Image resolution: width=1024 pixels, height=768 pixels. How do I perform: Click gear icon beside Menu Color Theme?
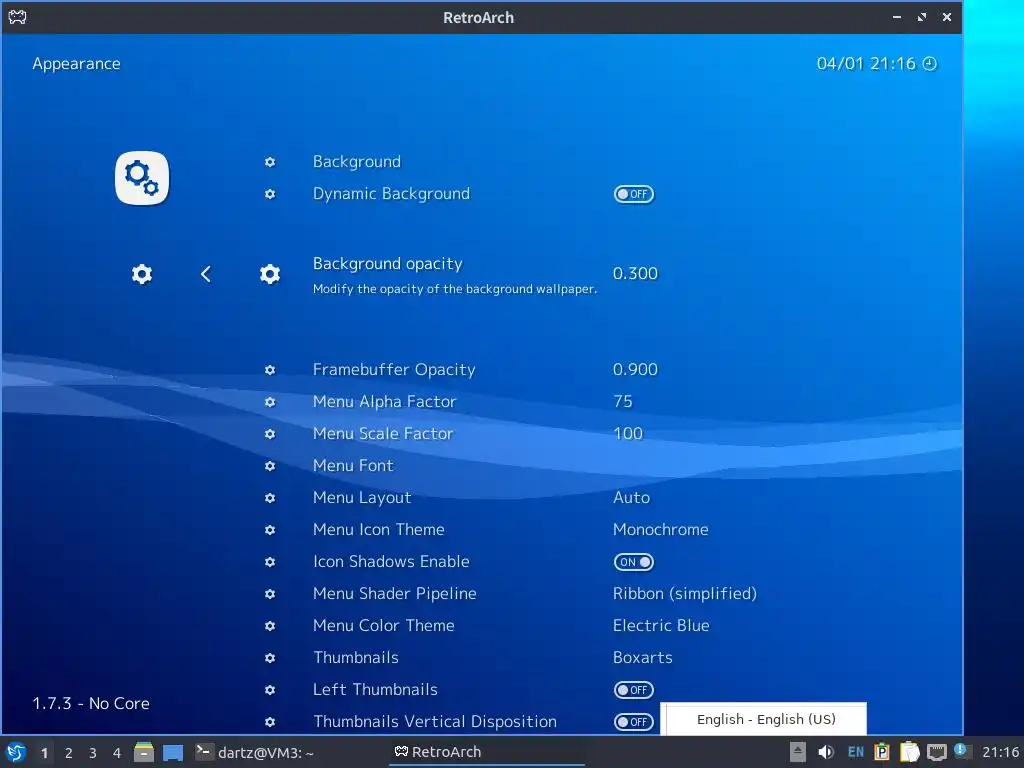click(270, 626)
